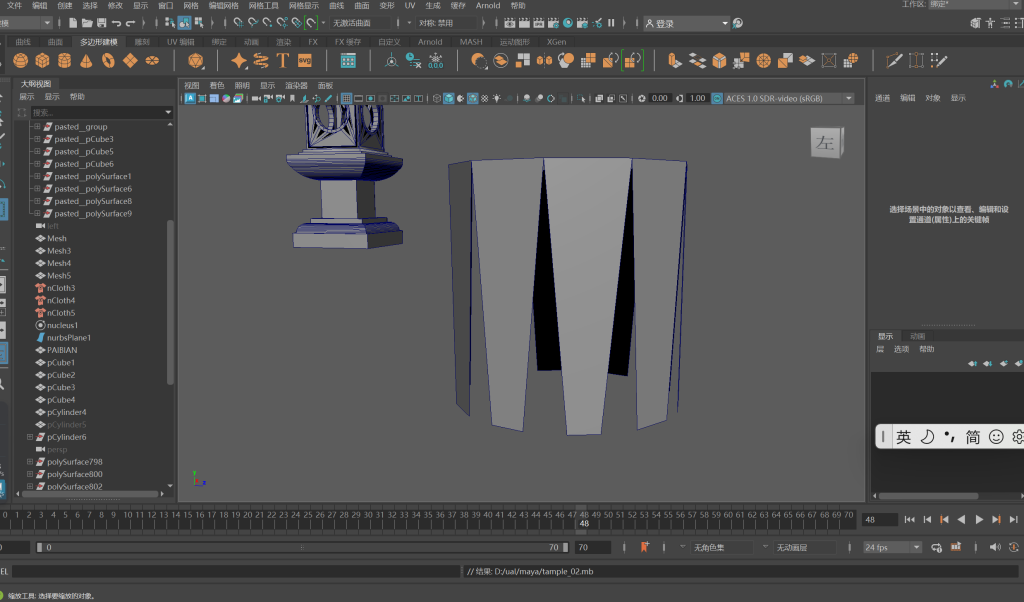This screenshot has width=1024, height=602.
Task: Click the undo arrow in the toolbar
Action: [117, 22]
